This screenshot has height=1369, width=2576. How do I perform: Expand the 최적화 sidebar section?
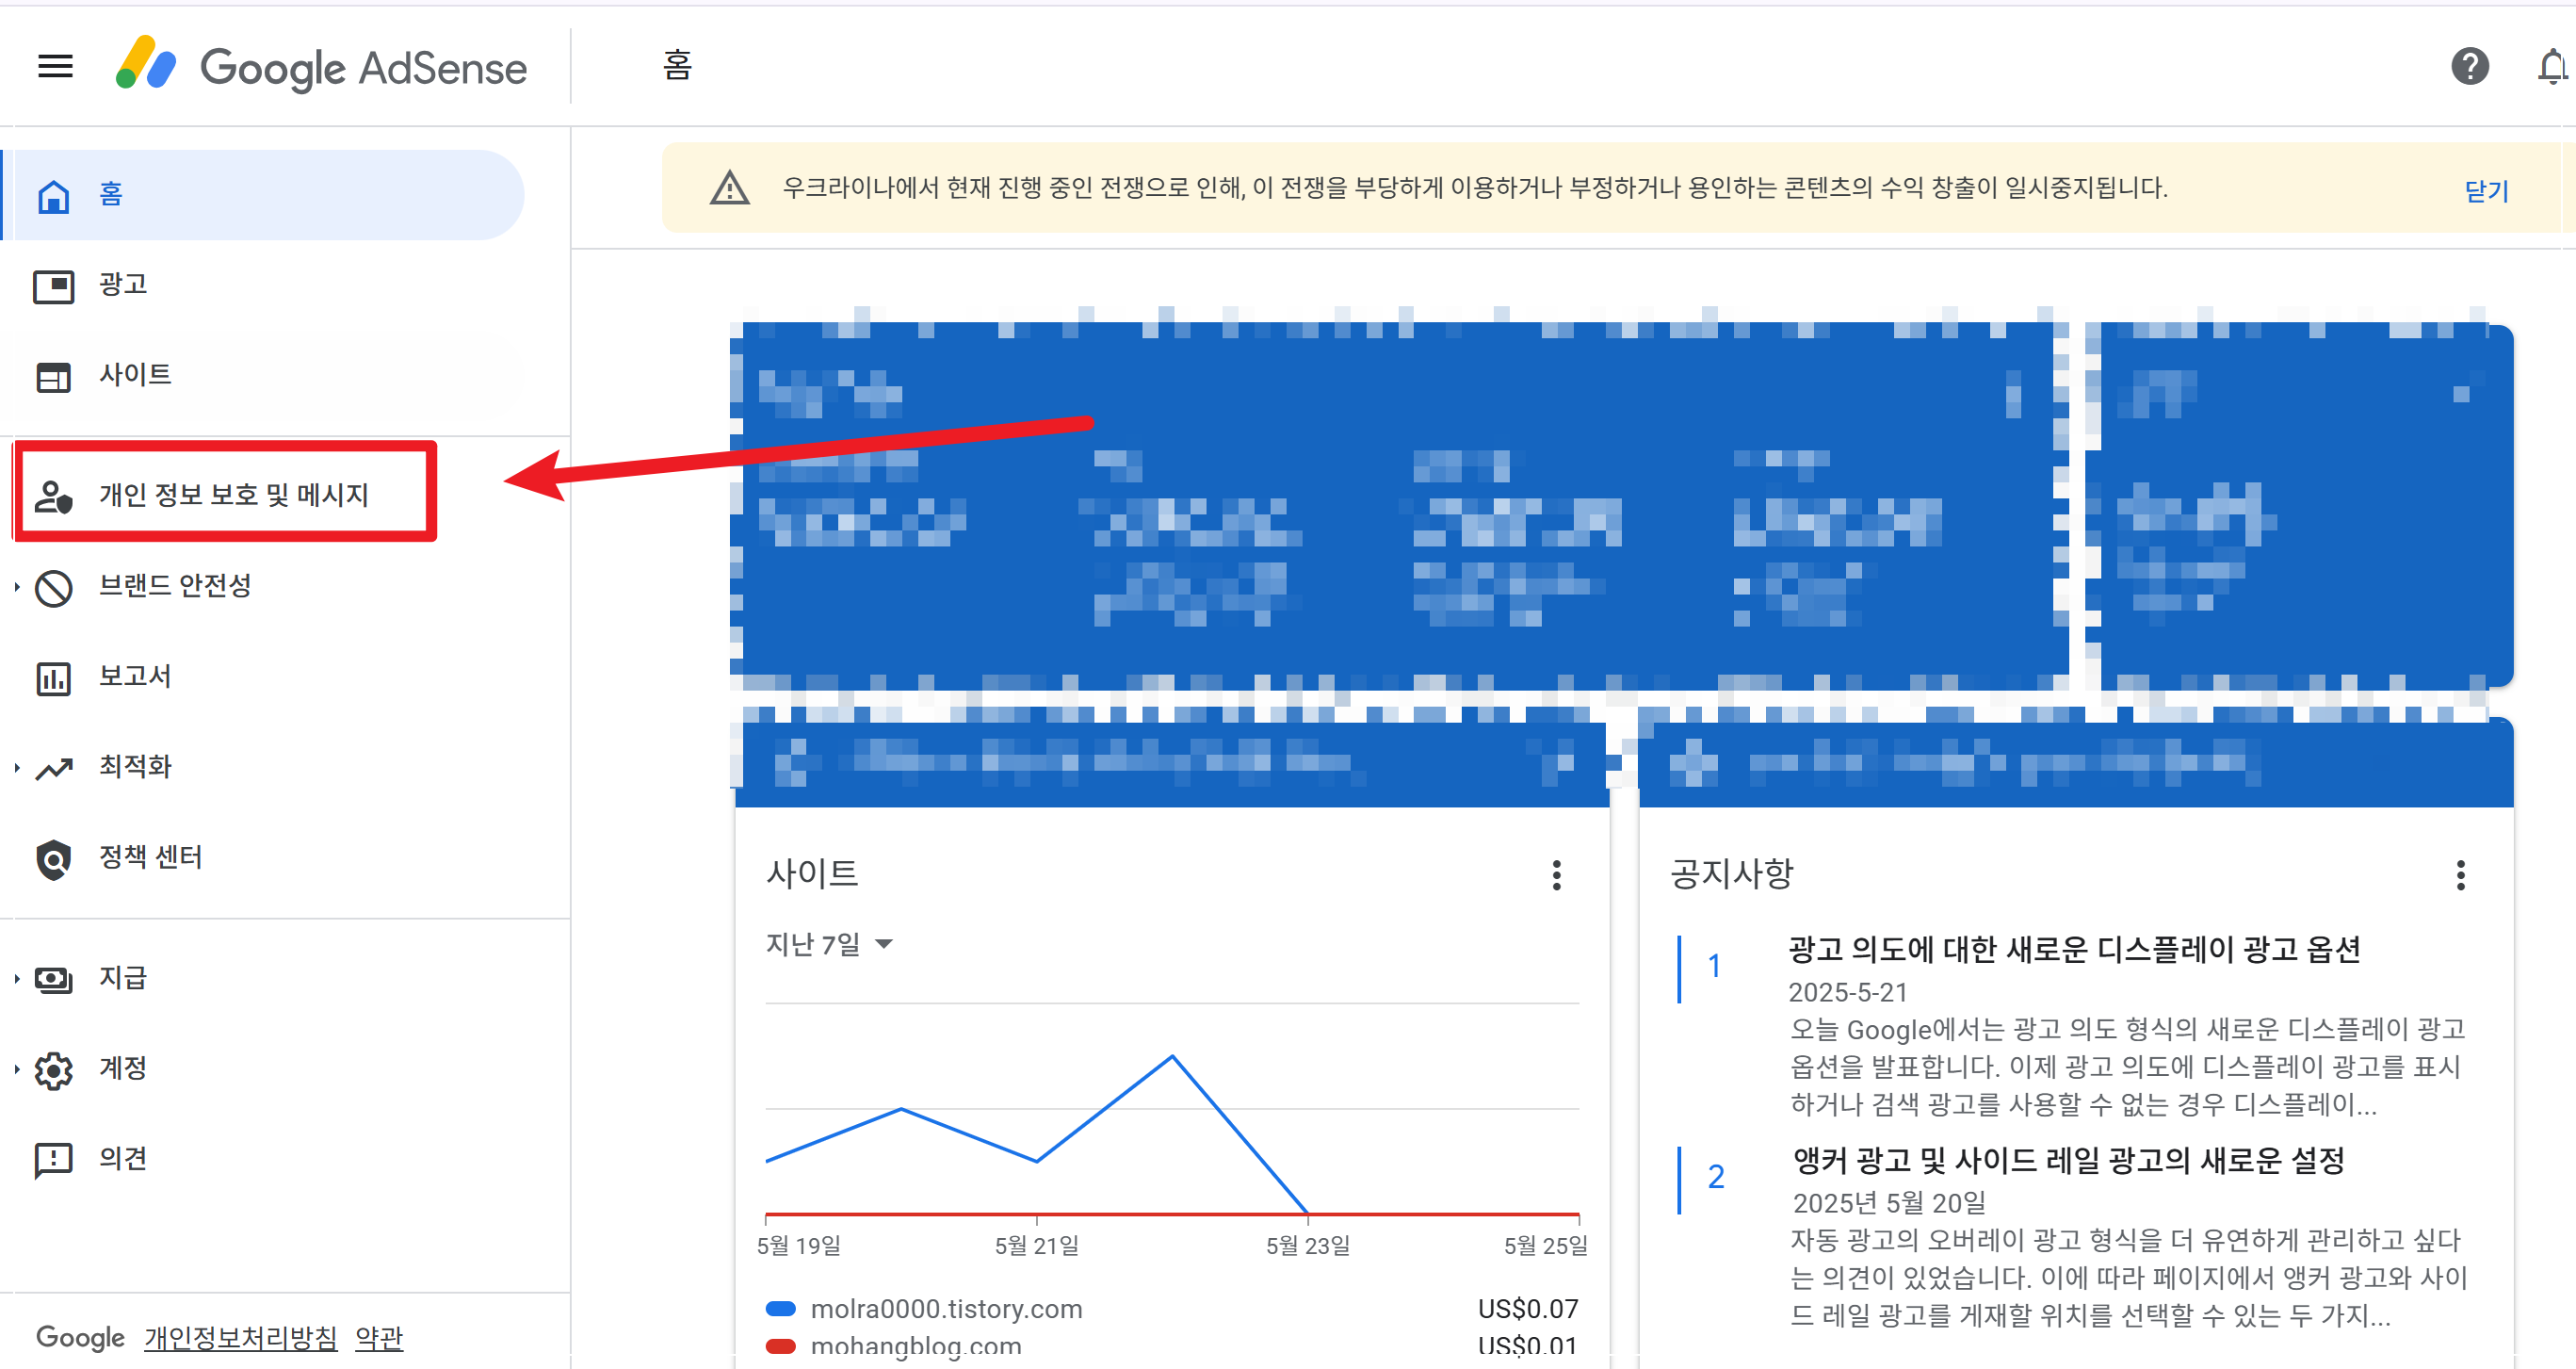pyautogui.click(x=17, y=768)
